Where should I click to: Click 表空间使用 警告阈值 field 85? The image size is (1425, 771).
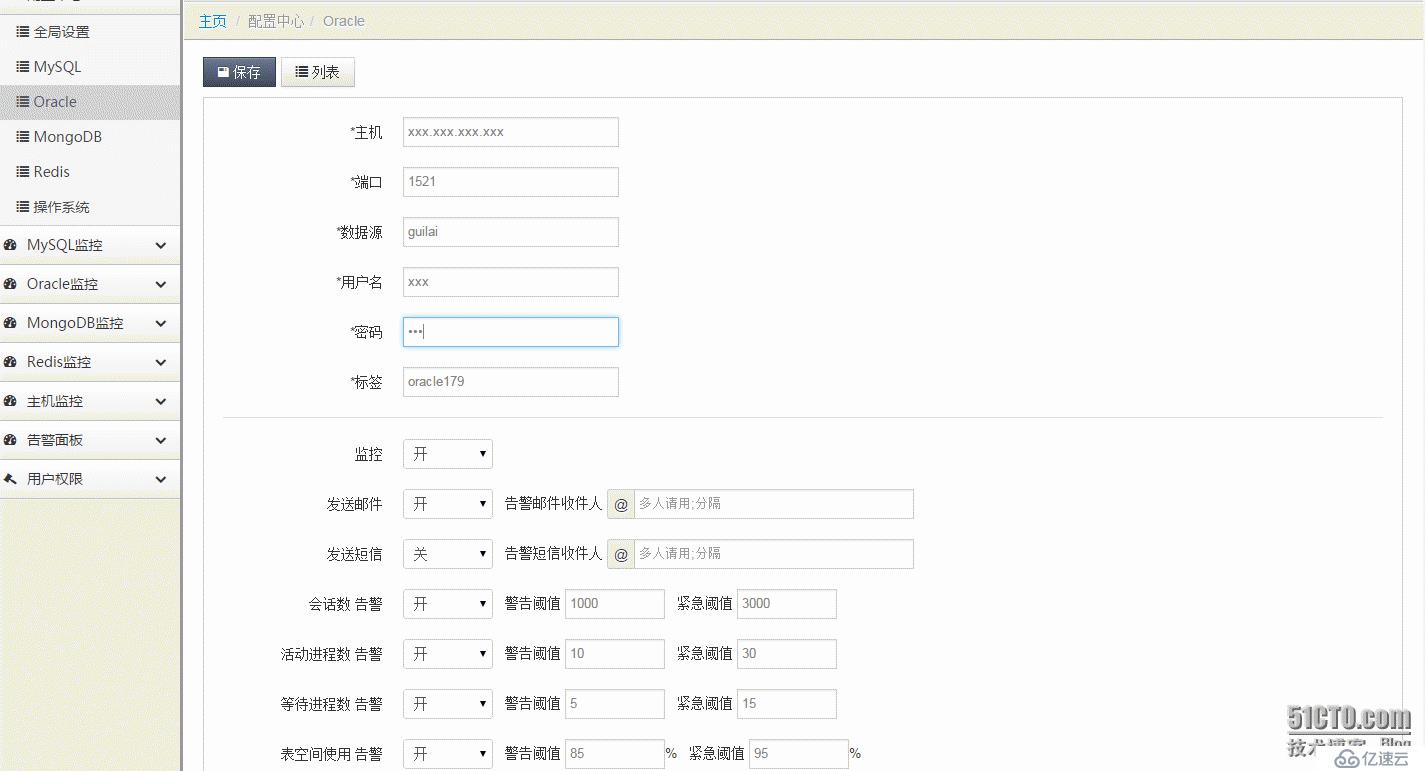click(615, 754)
